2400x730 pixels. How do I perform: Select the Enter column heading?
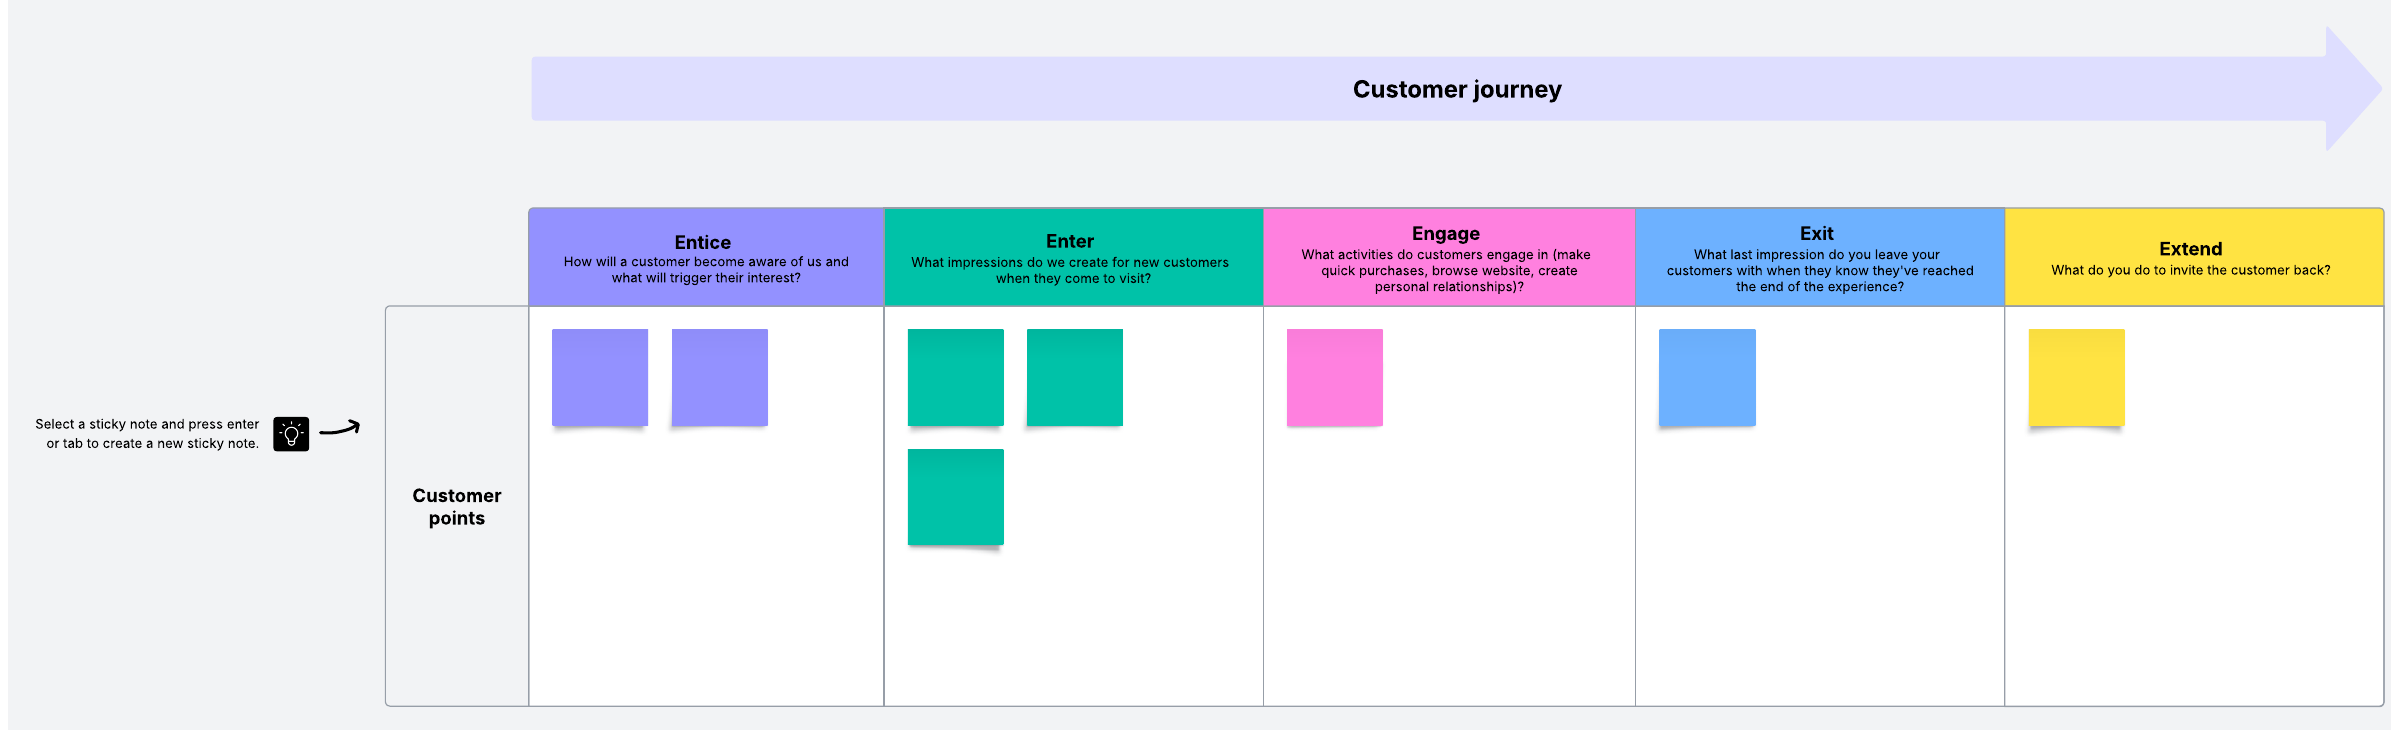(x=1069, y=241)
